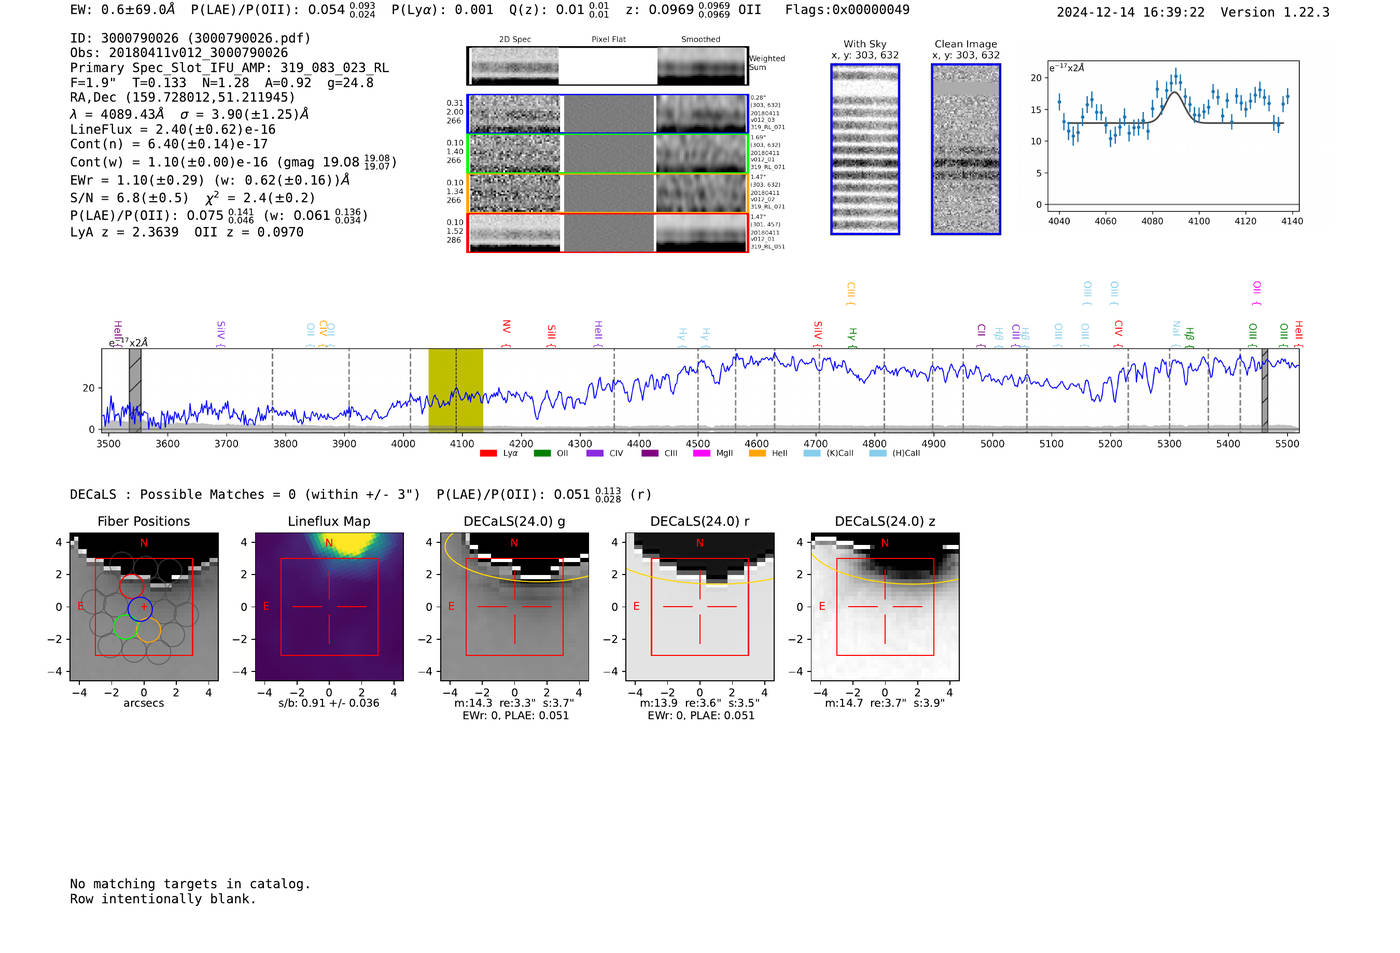Click the Flags:0x00000049 text
Viewport: 1400px width, 953px height.
point(847,10)
